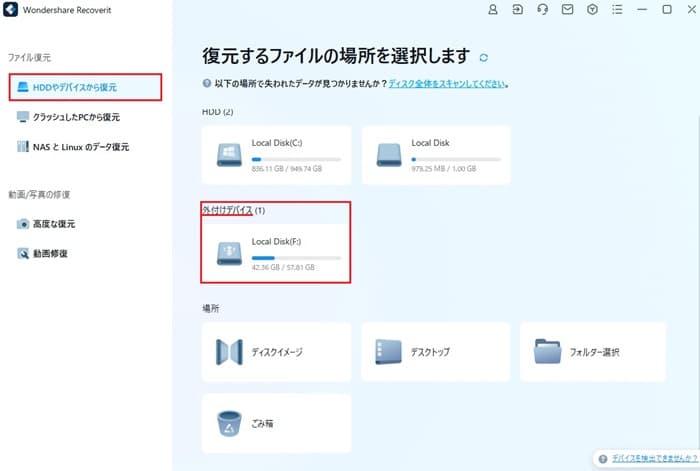Viewport: 700px width, 471px height.
Task: Open the list menu icon in title bar
Action: [x=617, y=9]
